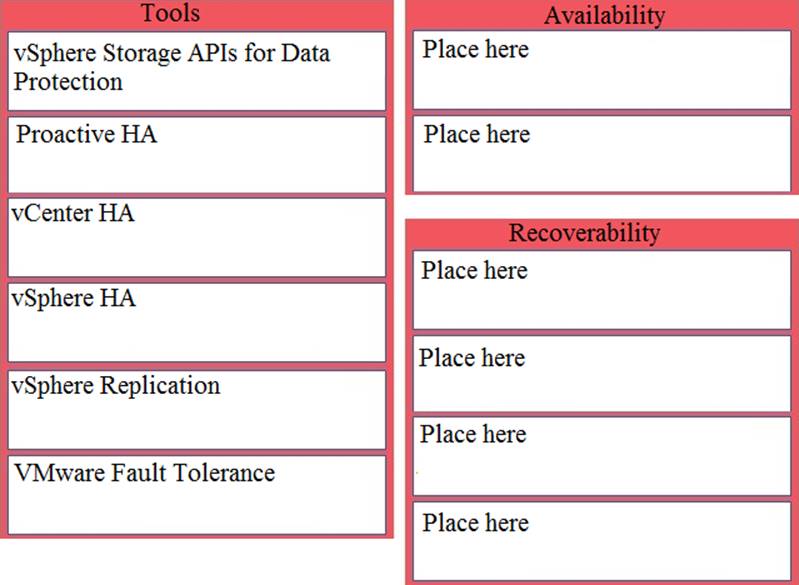
Task: Click the 'Replication' word in vSphere Replication
Action: pos(160,385)
